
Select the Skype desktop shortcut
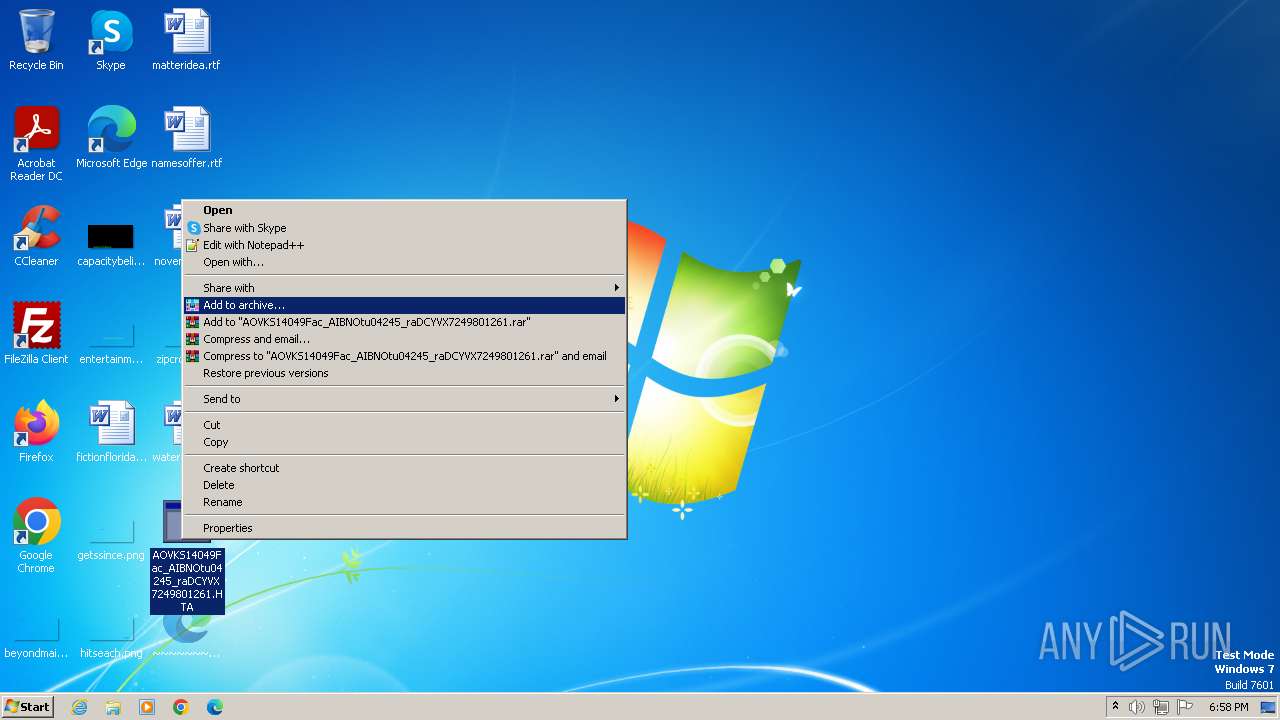111,41
